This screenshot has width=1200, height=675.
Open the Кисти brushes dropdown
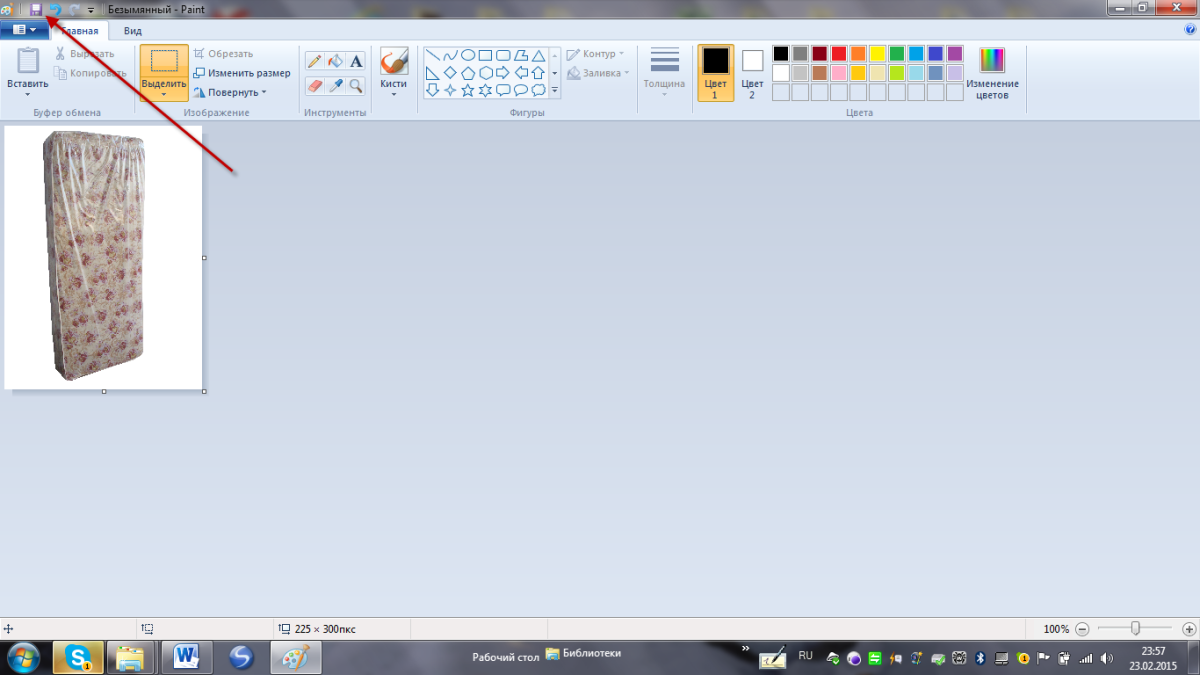394,73
